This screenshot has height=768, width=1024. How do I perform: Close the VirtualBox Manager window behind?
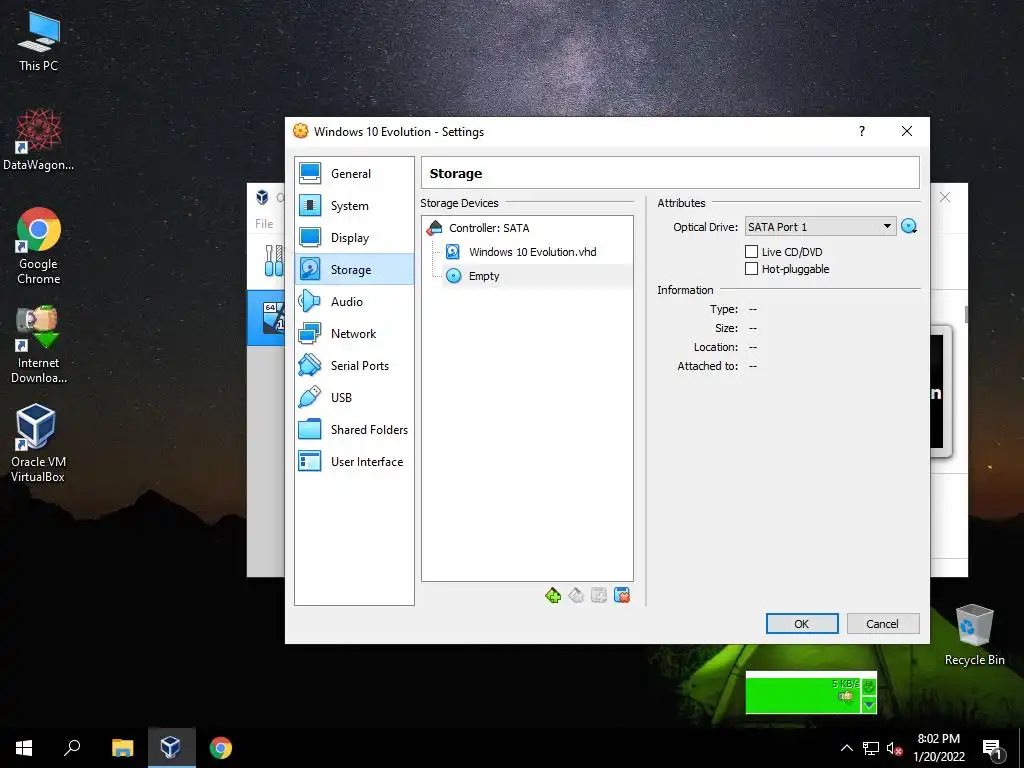click(x=945, y=197)
